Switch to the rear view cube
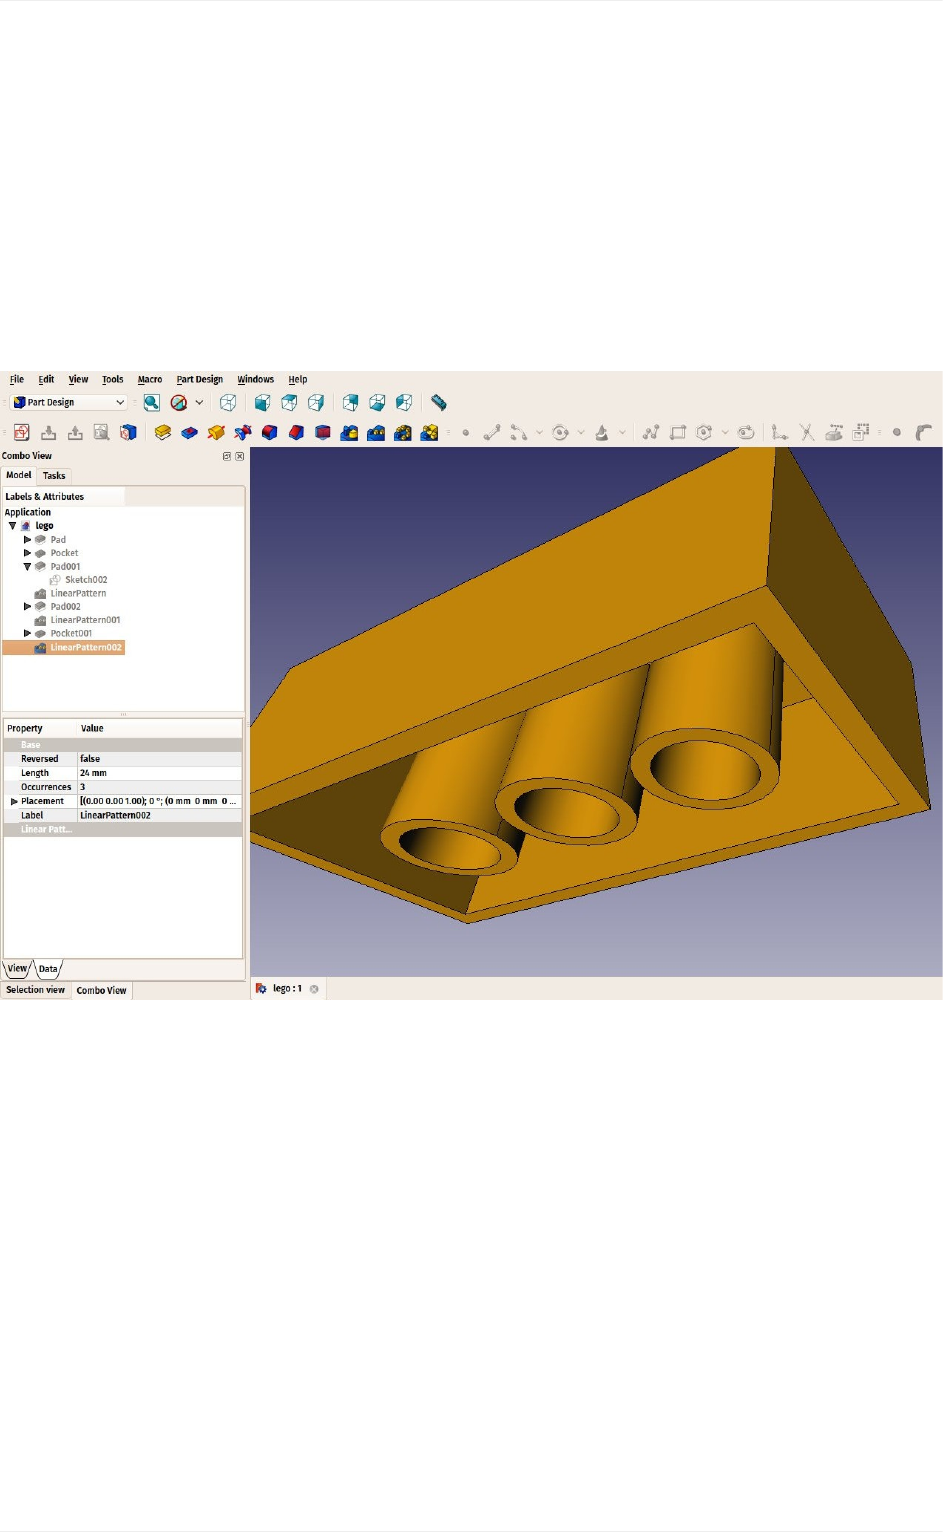 click(350, 403)
